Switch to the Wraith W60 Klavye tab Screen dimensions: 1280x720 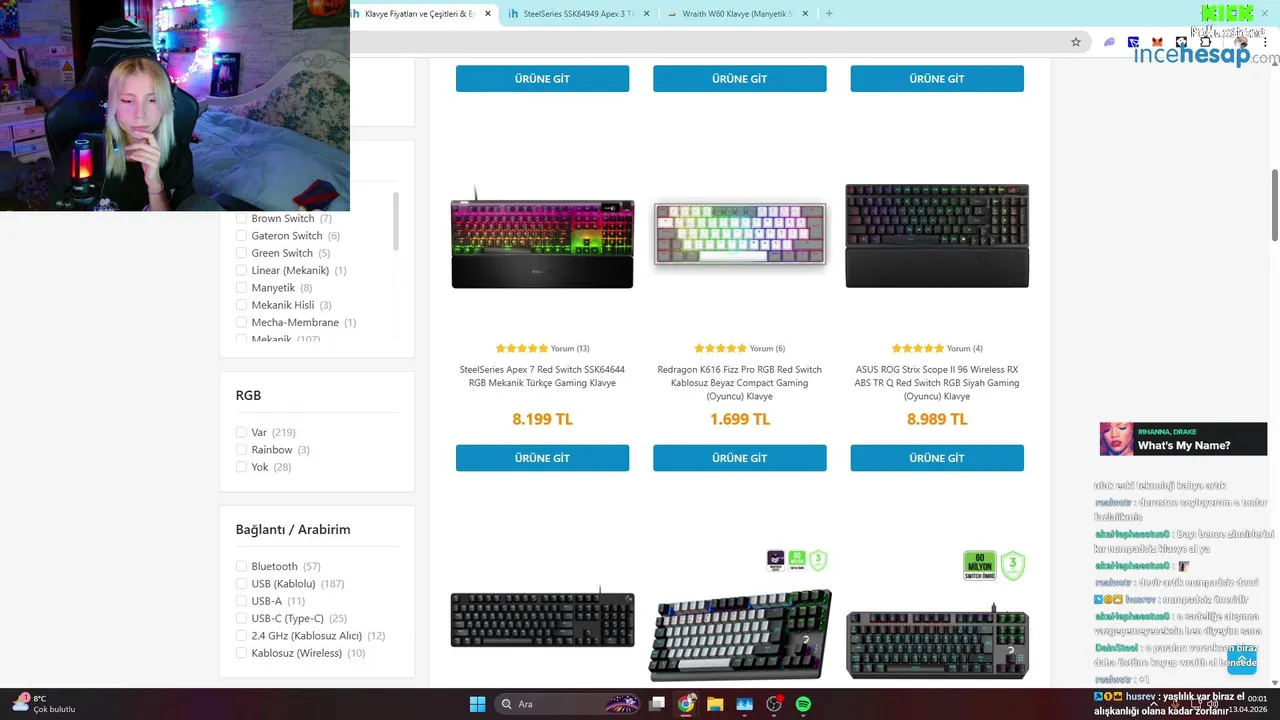pyautogui.click(x=737, y=14)
